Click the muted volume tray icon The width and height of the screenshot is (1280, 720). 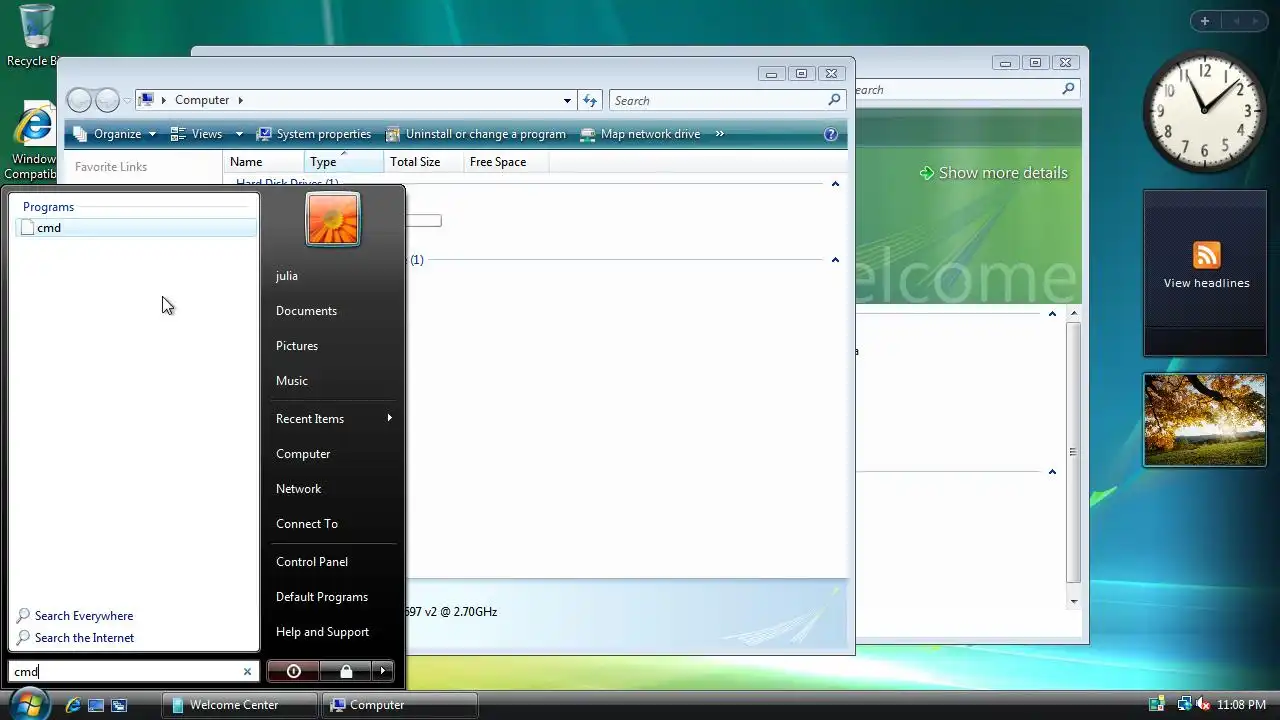1203,705
